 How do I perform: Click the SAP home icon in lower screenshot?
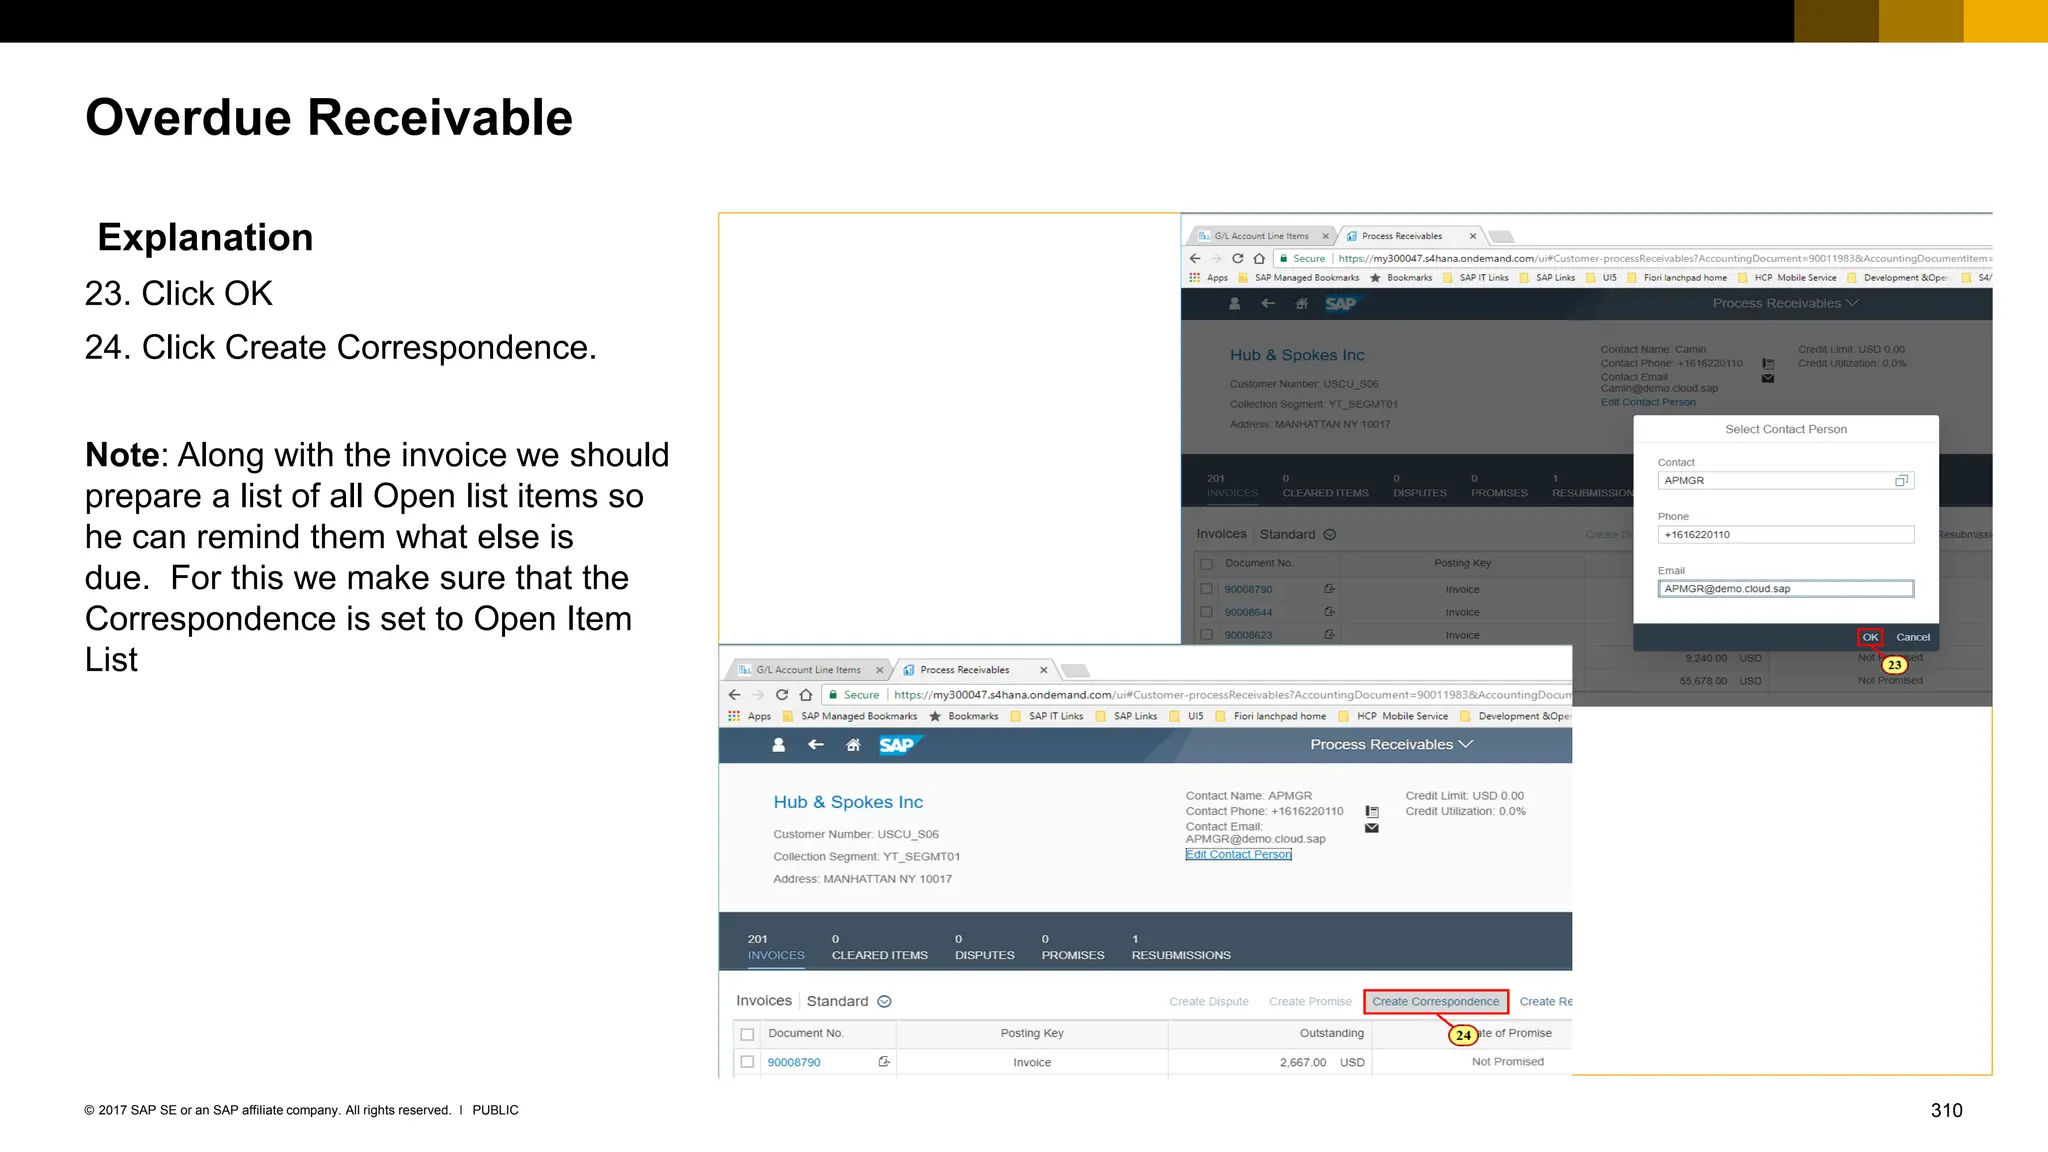[x=853, y=745]
